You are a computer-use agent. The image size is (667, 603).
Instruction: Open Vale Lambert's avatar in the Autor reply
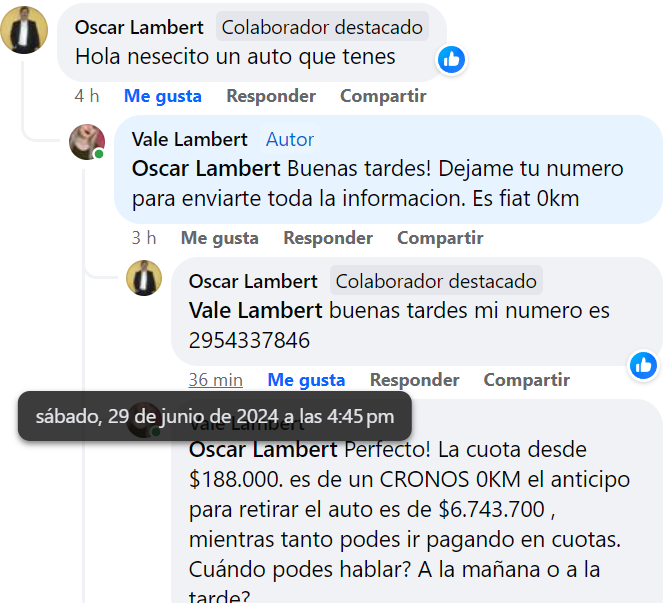tap(87, 142)
